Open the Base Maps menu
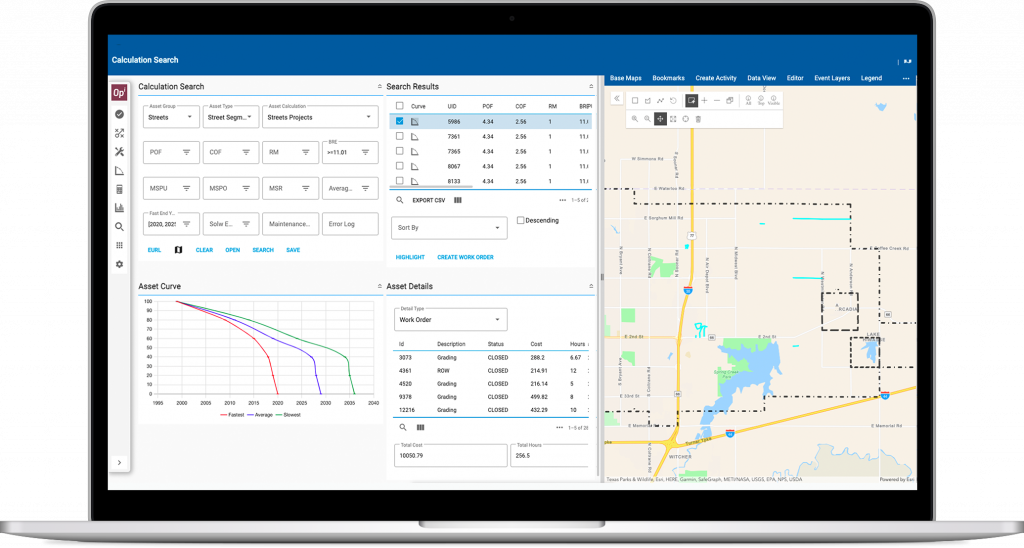Image resolution: width=1024 pixels, height=548 pixels. [625, 78]
